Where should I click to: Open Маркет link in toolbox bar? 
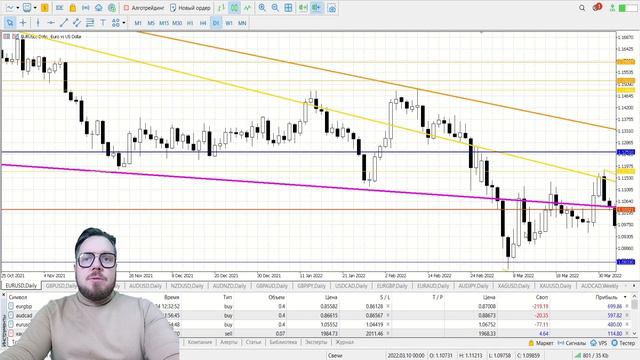(541, 343)
